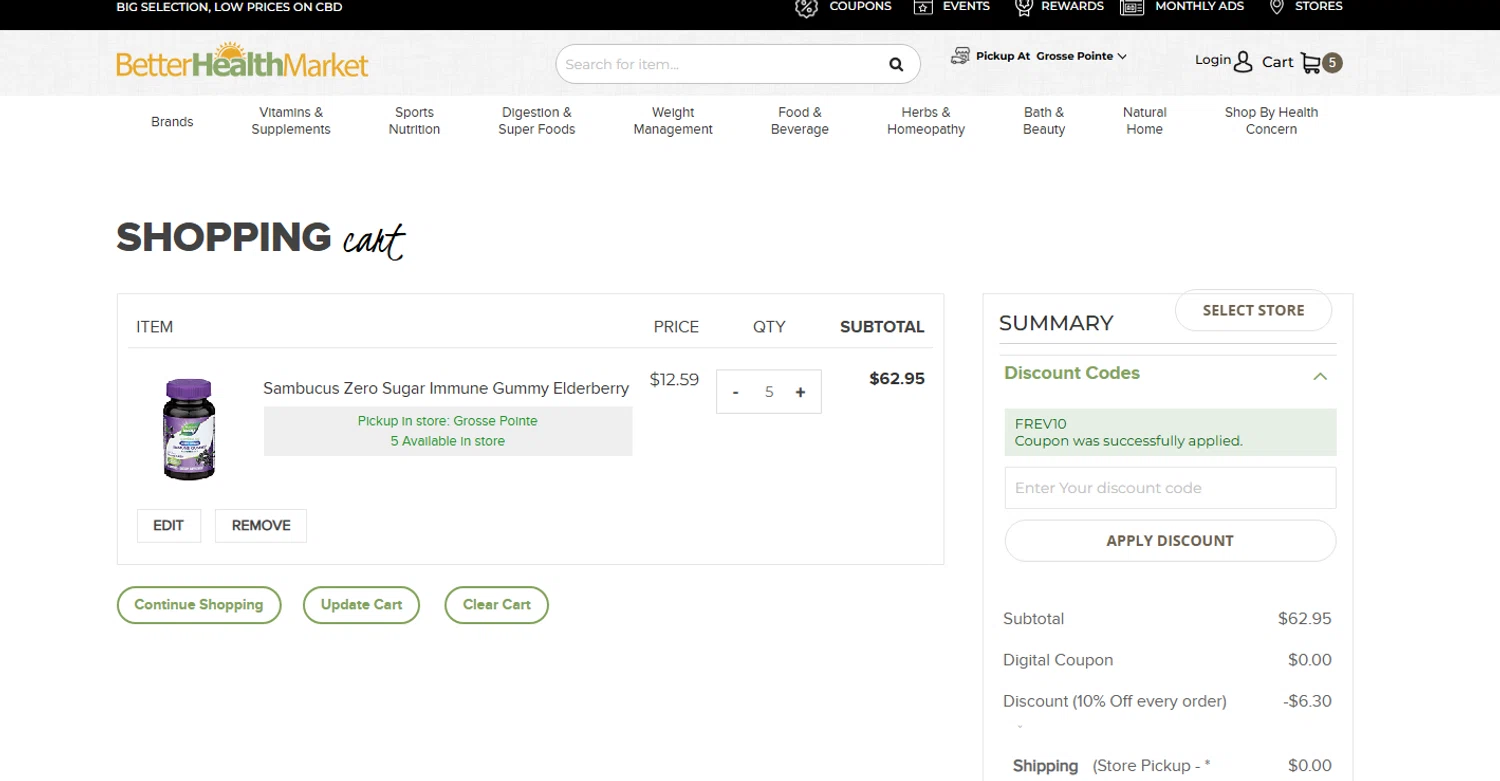
Task: Click the Update Cart button
Action: click(x=361, y=605)
